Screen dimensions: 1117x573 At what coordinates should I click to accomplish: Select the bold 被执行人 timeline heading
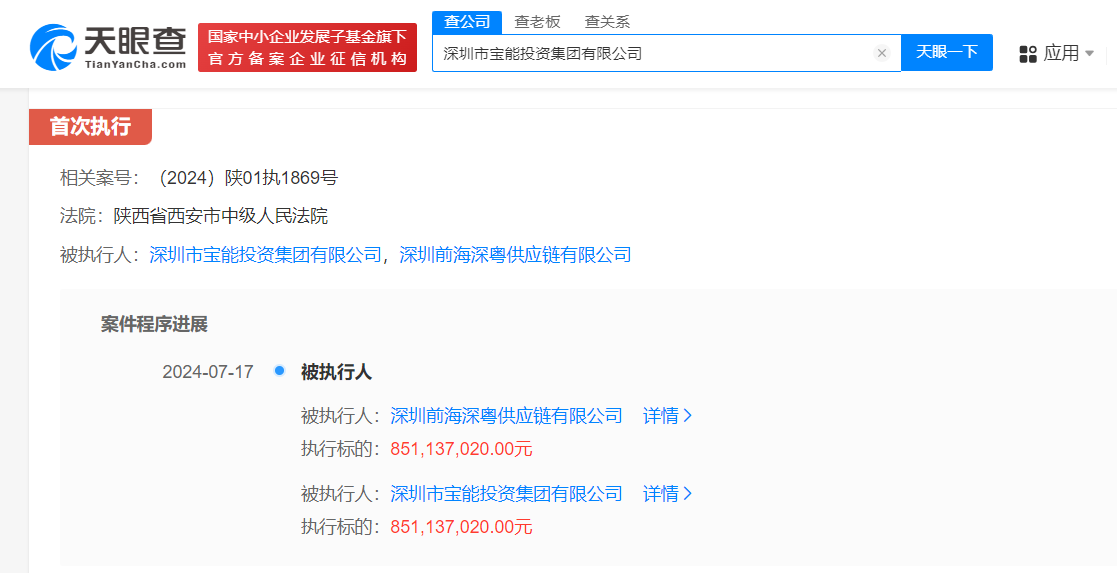click(x=336, y=372)
